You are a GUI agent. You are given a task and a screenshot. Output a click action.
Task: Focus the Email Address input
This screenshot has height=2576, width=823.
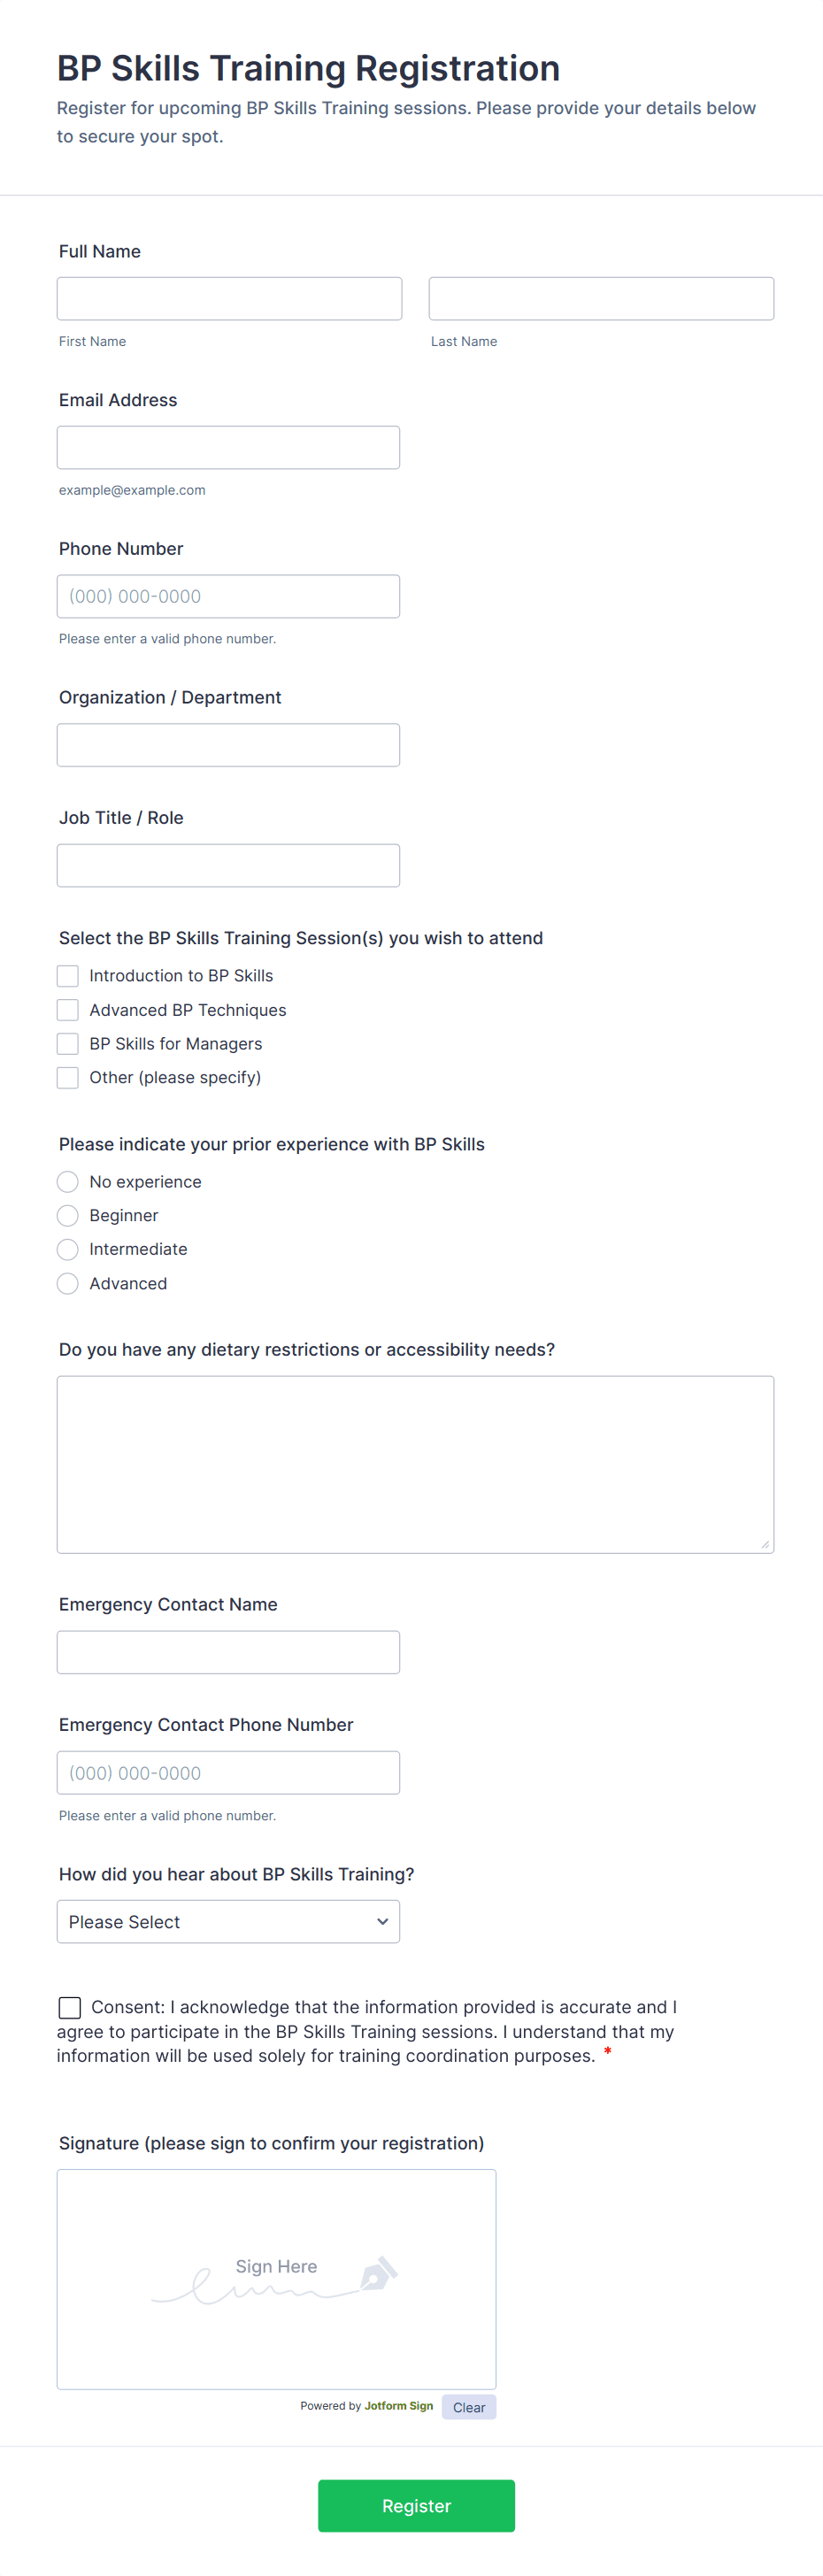point(228,447)
